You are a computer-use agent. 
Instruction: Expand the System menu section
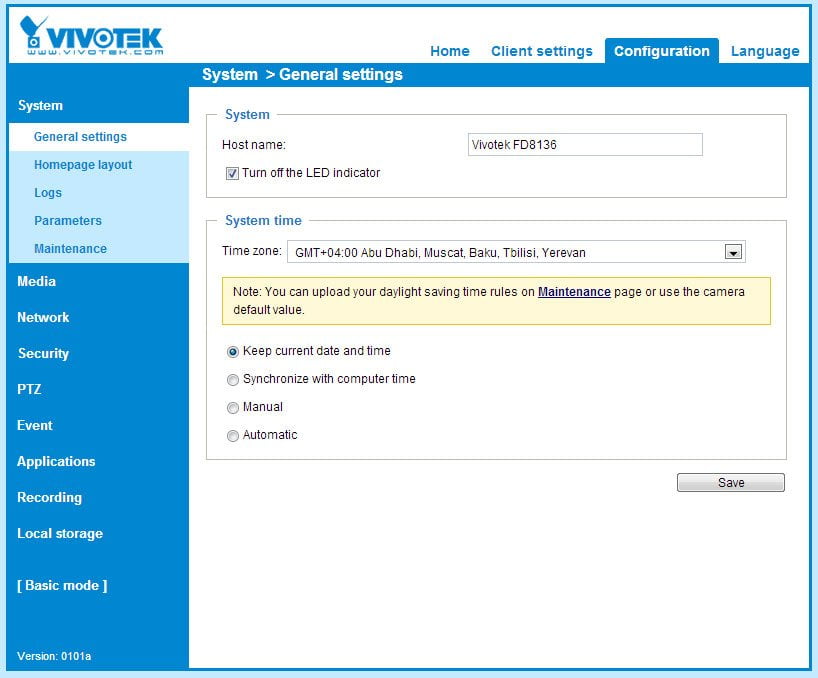pos(40,105)
